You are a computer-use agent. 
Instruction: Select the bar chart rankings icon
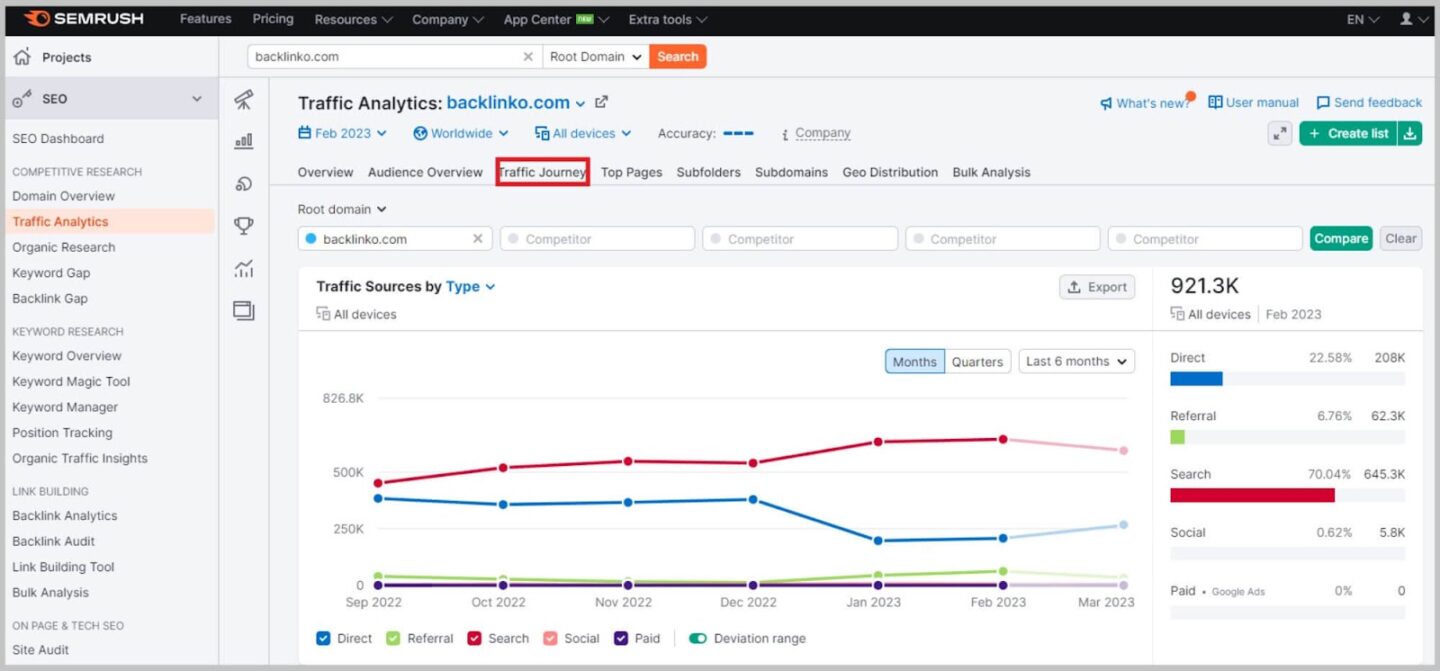243,142
